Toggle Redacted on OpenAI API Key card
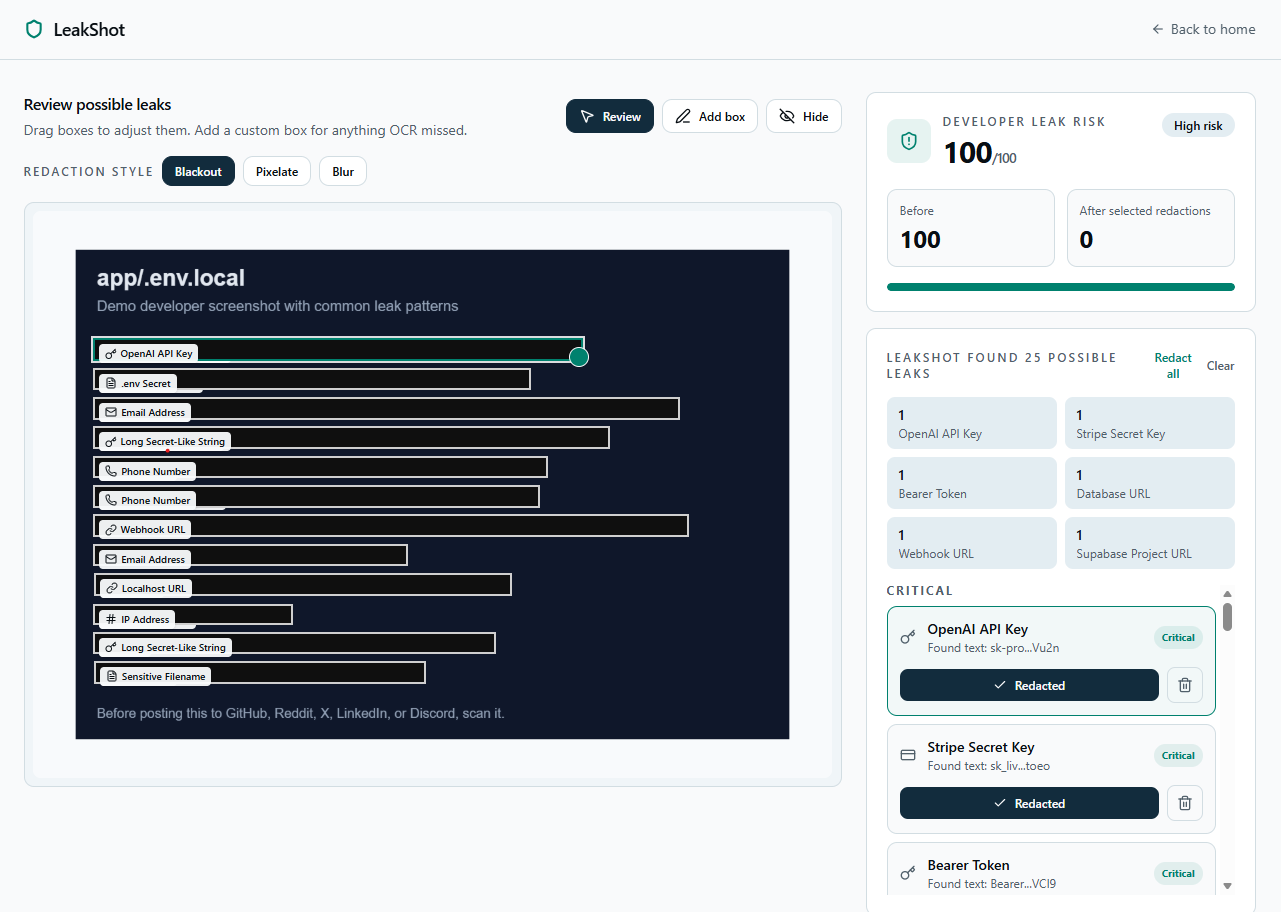The width and height of the screenshot is (1281, 912). (1029, 685)
